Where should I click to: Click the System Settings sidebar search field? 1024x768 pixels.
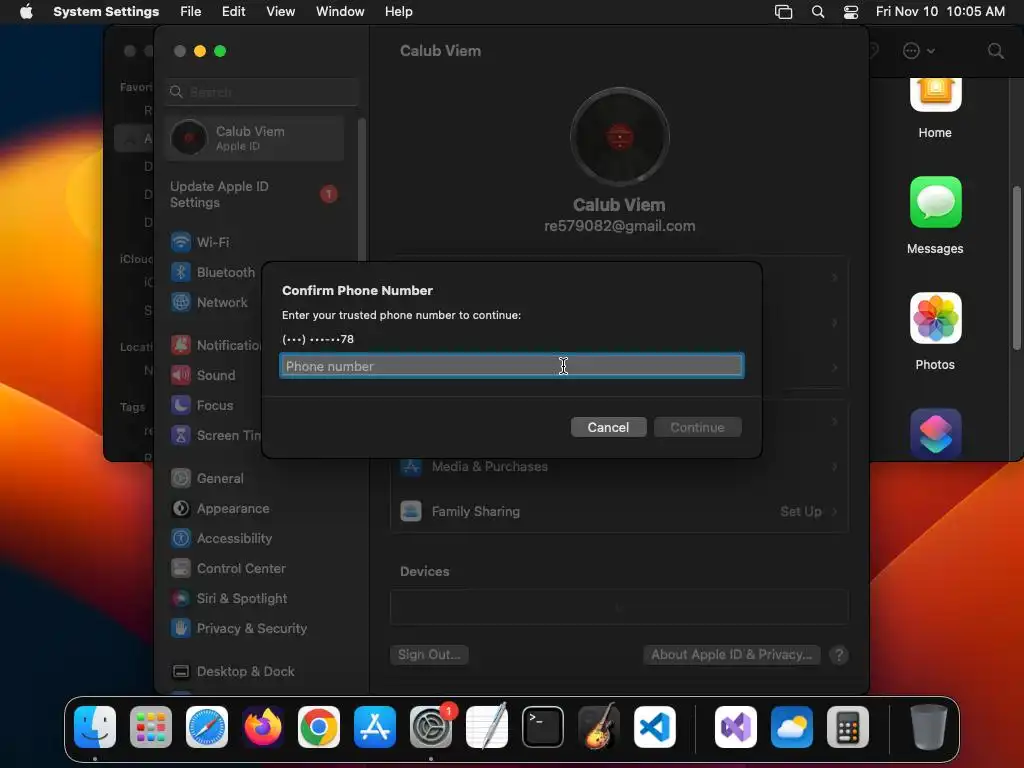pos(262,92)
